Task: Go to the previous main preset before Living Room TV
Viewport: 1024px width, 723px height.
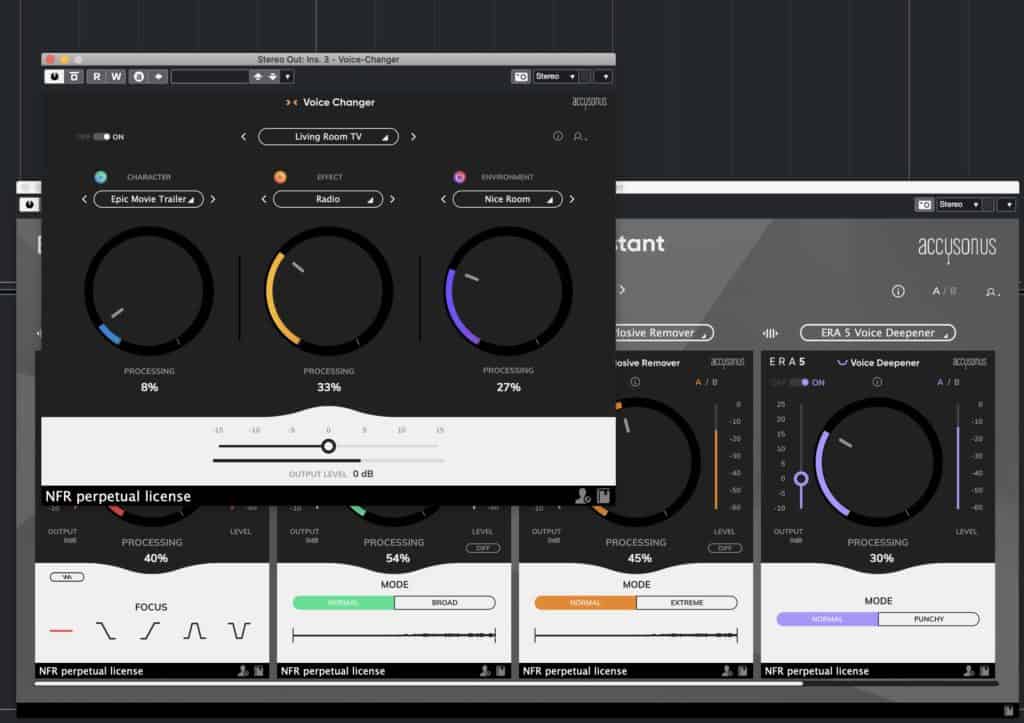Action: [x=244, y=137]
